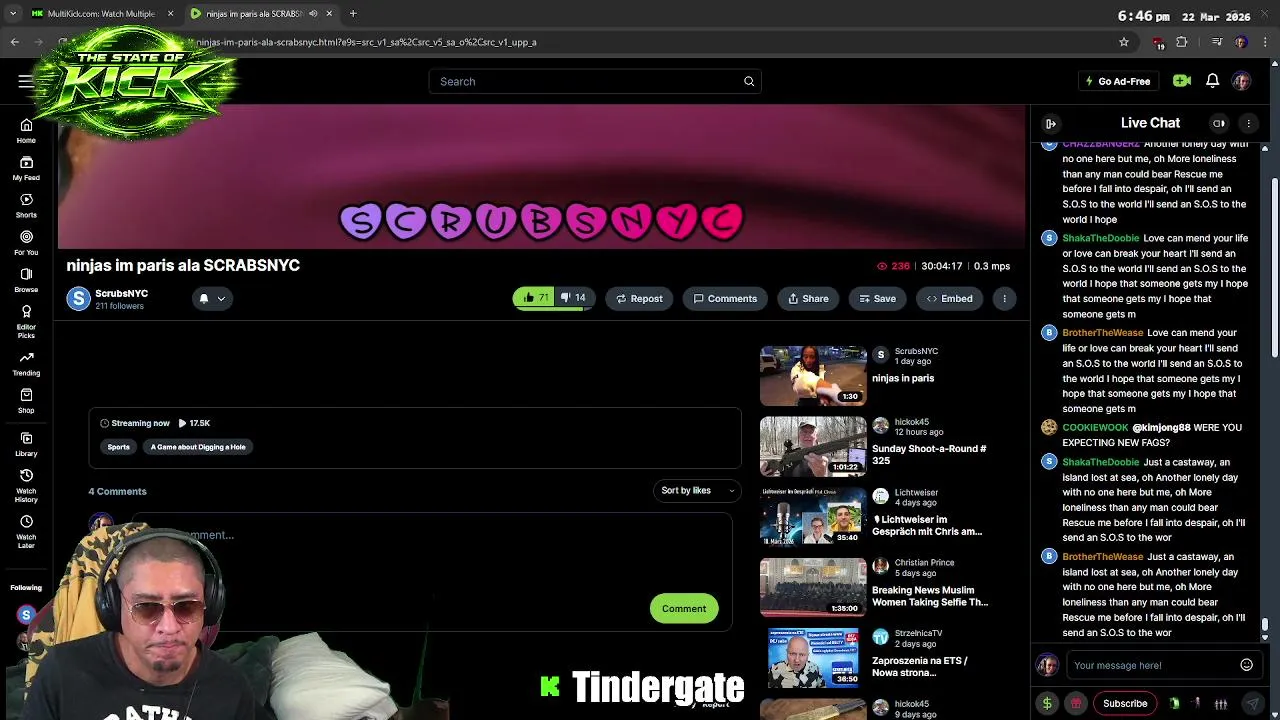Dislike the video with thumbs down
1280x720 pixels.
coord(574,297)
